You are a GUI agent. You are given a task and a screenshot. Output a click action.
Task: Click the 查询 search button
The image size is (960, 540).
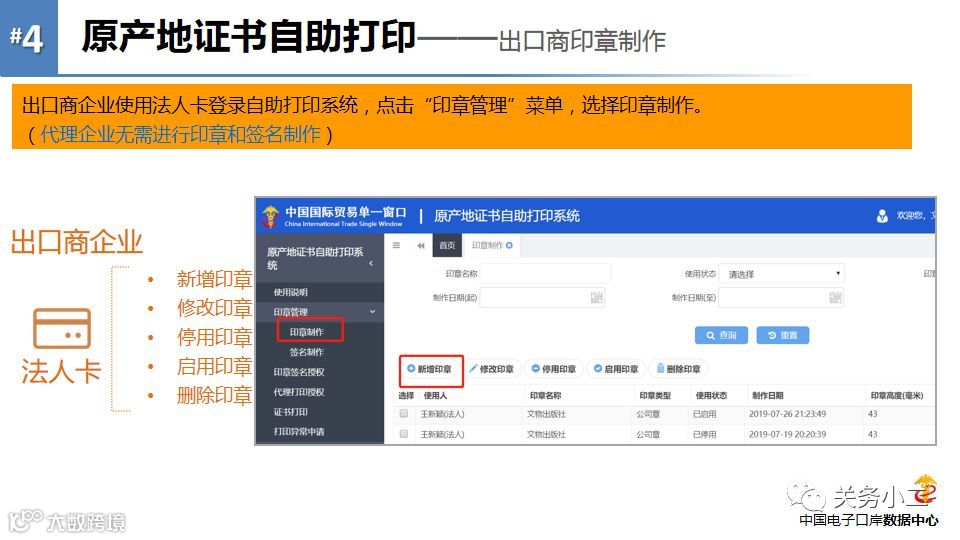point(721,336)
